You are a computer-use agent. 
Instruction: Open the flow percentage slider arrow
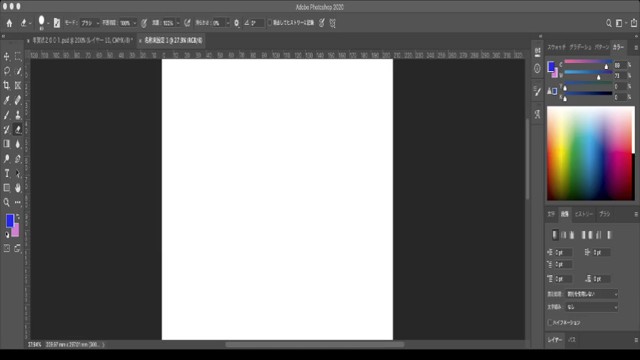click(x=178, y=23)
